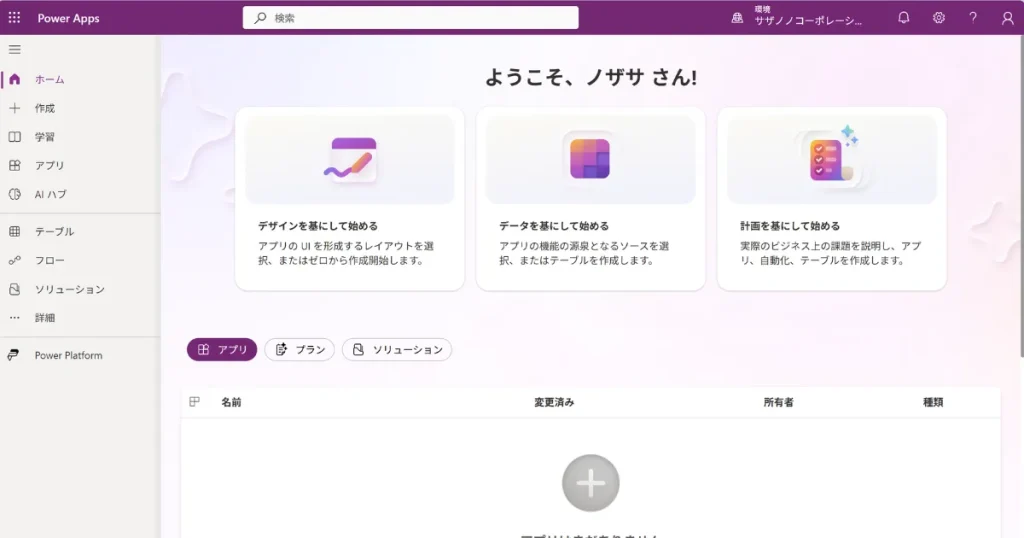The height and width of the screenshot is (538, 1024).
Task: Open the app launcher waffle icon
Action: (x=14, y=18)
